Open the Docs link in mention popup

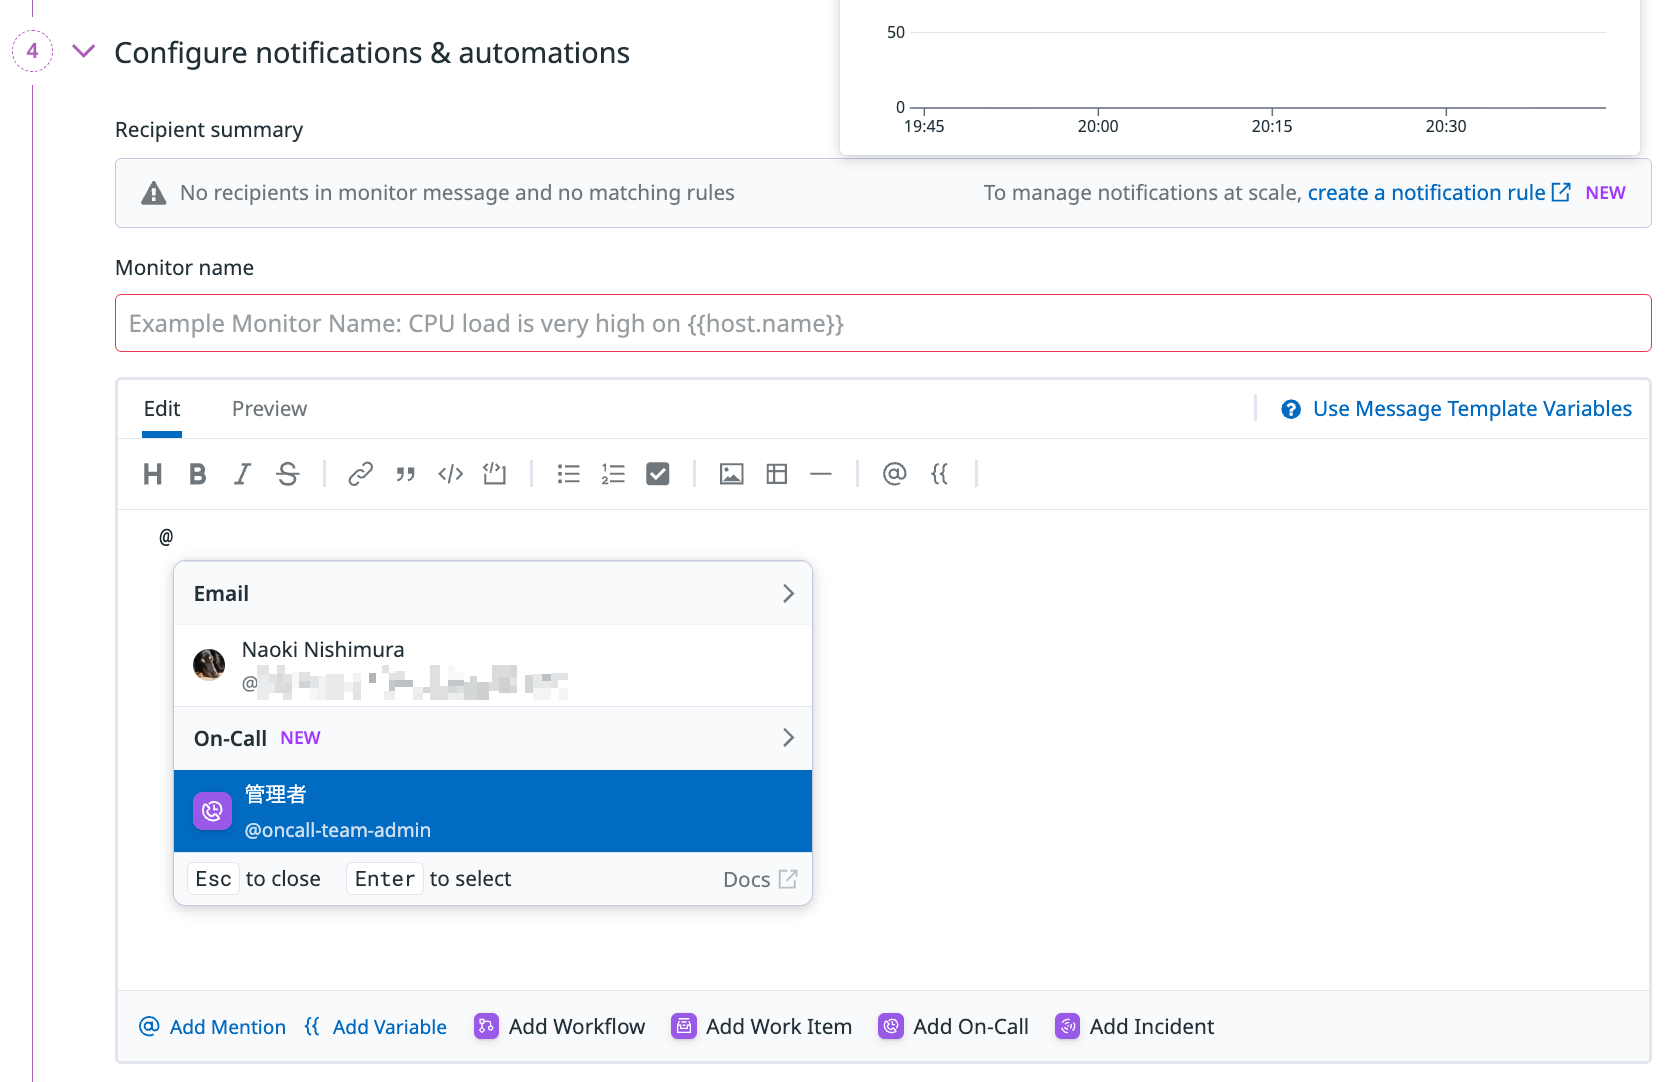pyautogui.click(x=760, y=880)
